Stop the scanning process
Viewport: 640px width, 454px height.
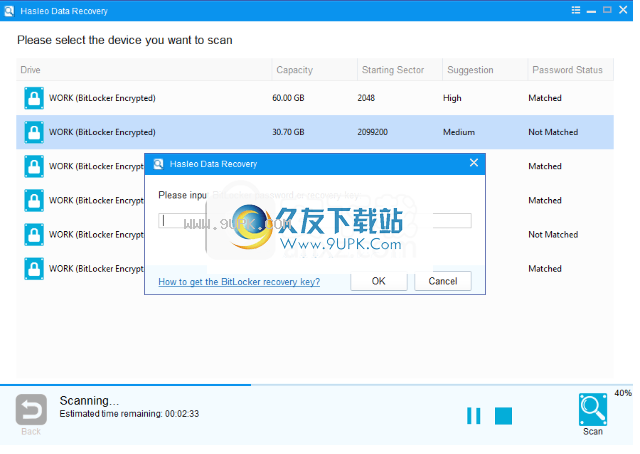503,416
